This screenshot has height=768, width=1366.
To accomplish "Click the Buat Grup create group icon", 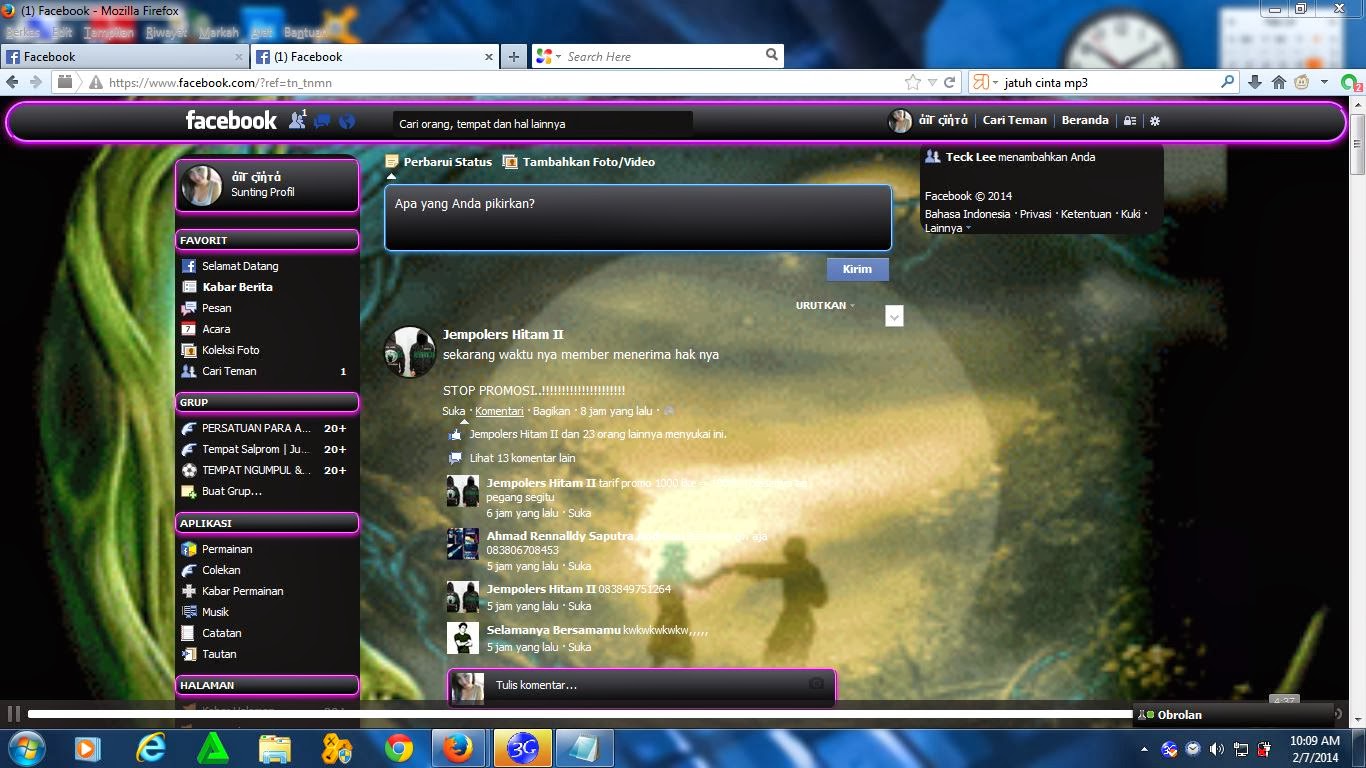I will click(x=189, y=491).
